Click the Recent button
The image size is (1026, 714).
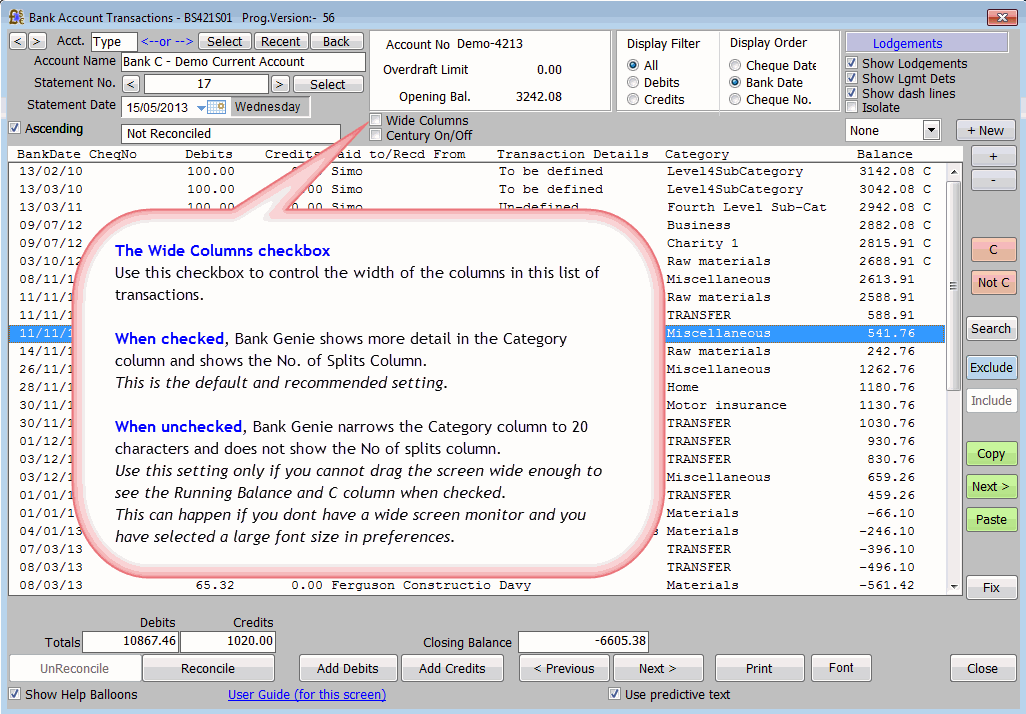(x=281, y=41)
